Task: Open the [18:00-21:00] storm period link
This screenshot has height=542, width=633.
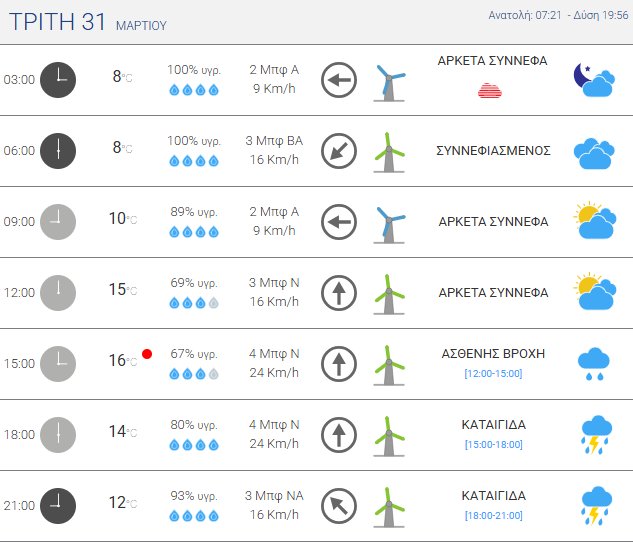Action: coord(493,516)
